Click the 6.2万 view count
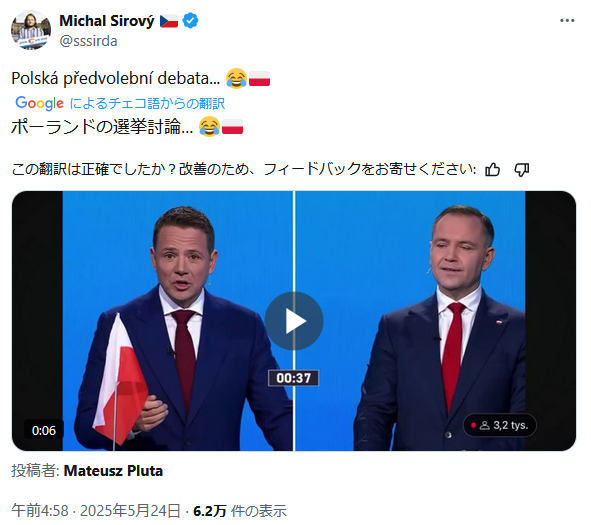 210,511
